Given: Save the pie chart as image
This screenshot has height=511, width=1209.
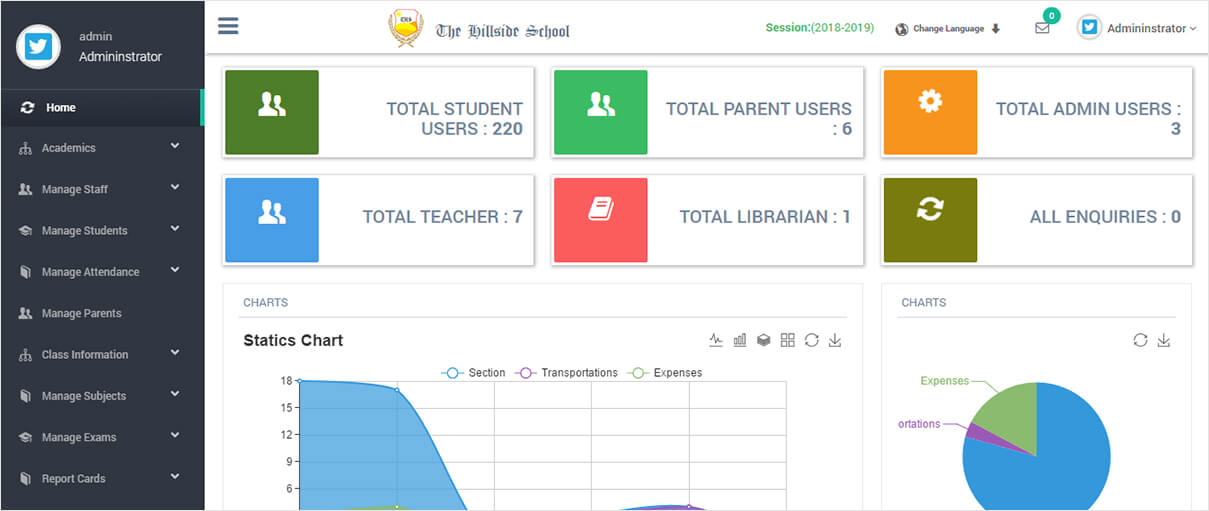Looking at the screenshot, I should (x=1164, y=340).
